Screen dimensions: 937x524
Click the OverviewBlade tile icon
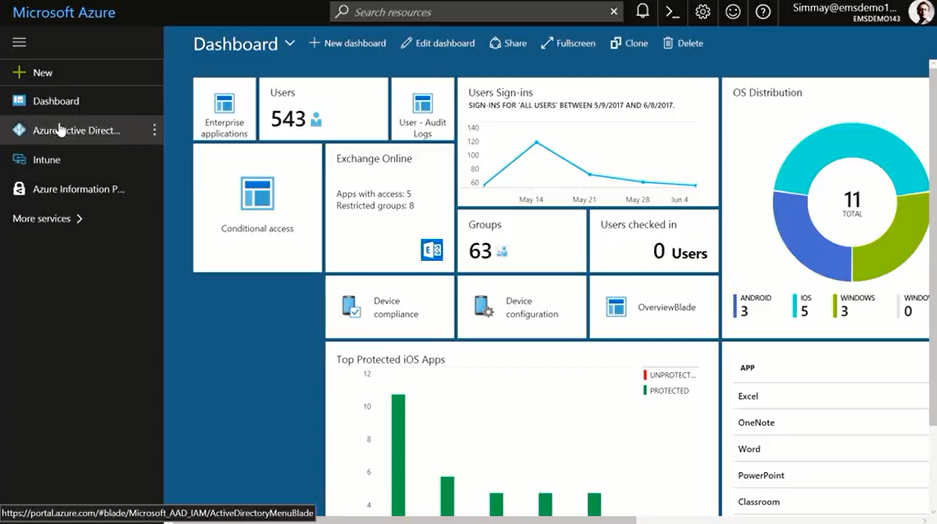click(x=616, y=307)
